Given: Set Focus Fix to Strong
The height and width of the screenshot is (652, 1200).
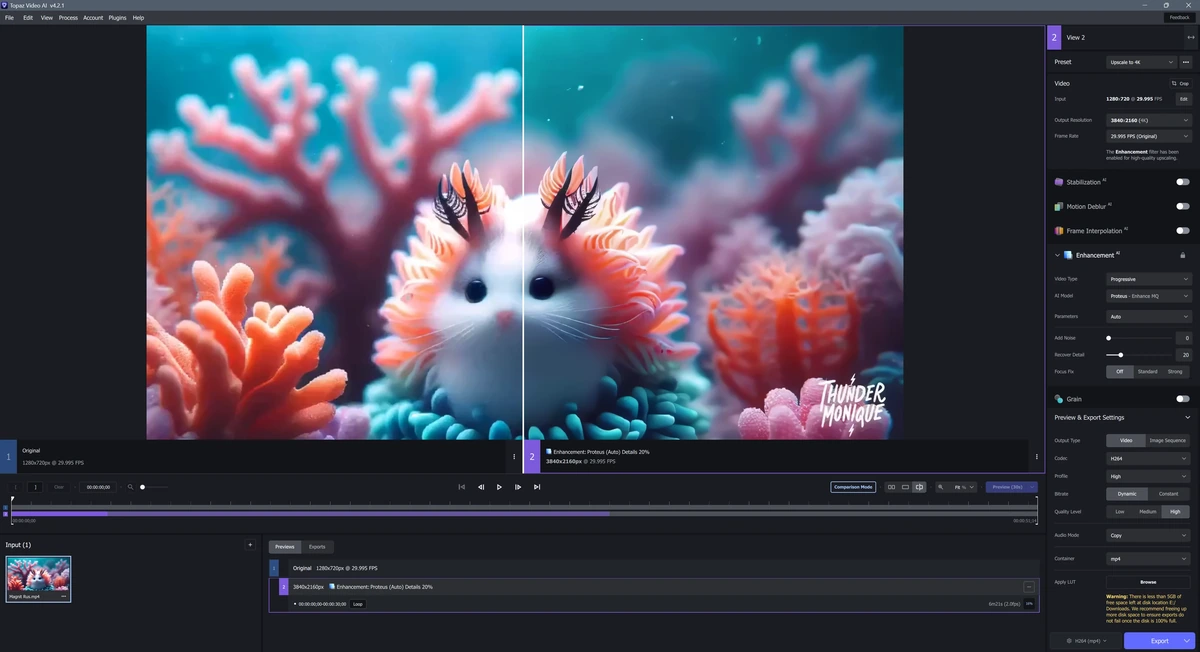Looking at the screenshot, I should pos(1175,372).
